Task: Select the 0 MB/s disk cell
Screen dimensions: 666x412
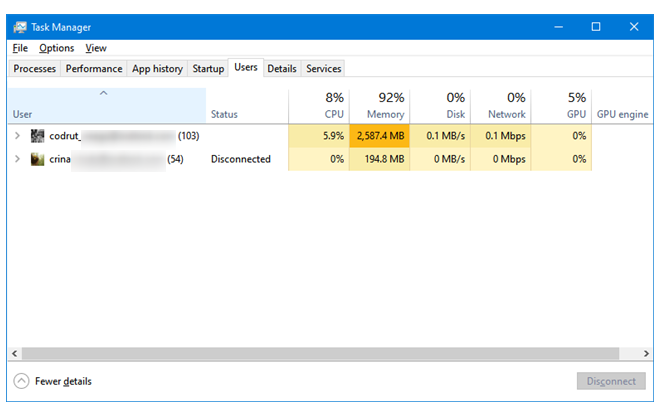Action: pos(440,159)
